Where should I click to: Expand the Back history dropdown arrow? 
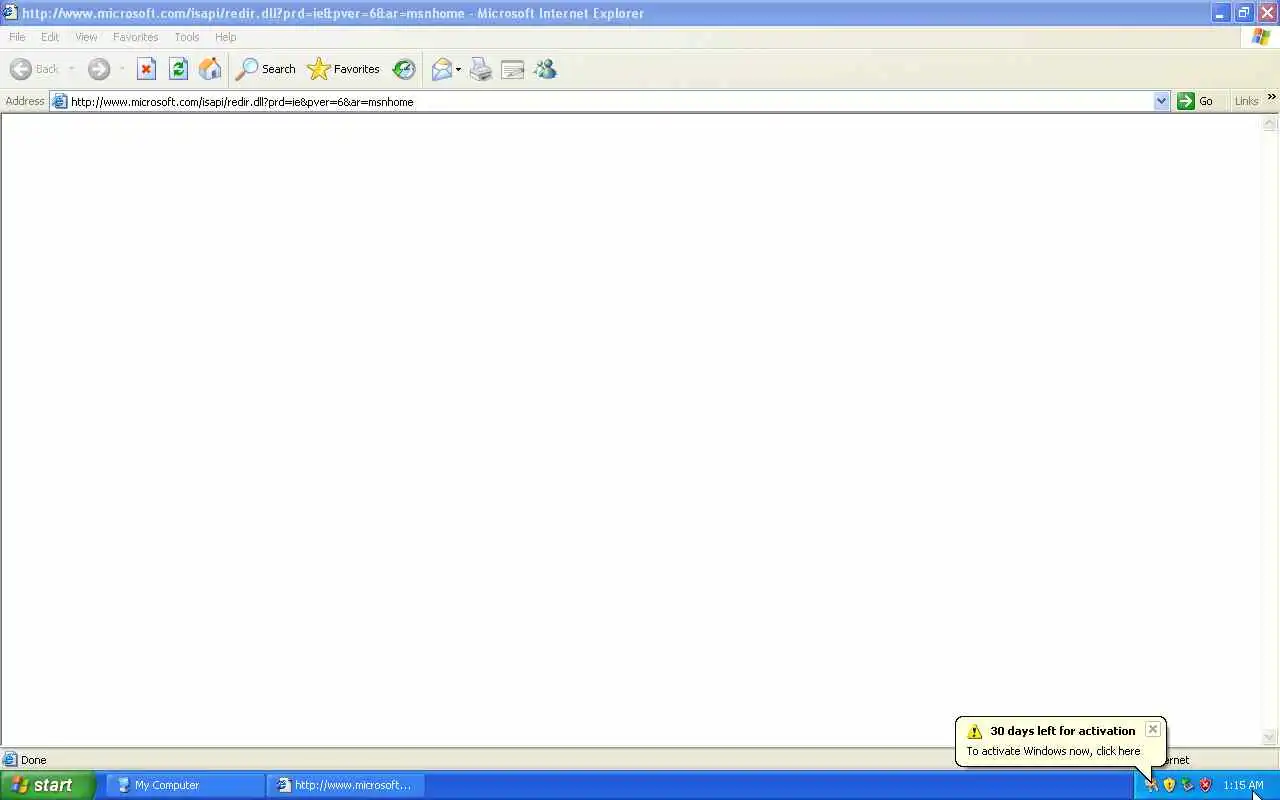[71, 69]
